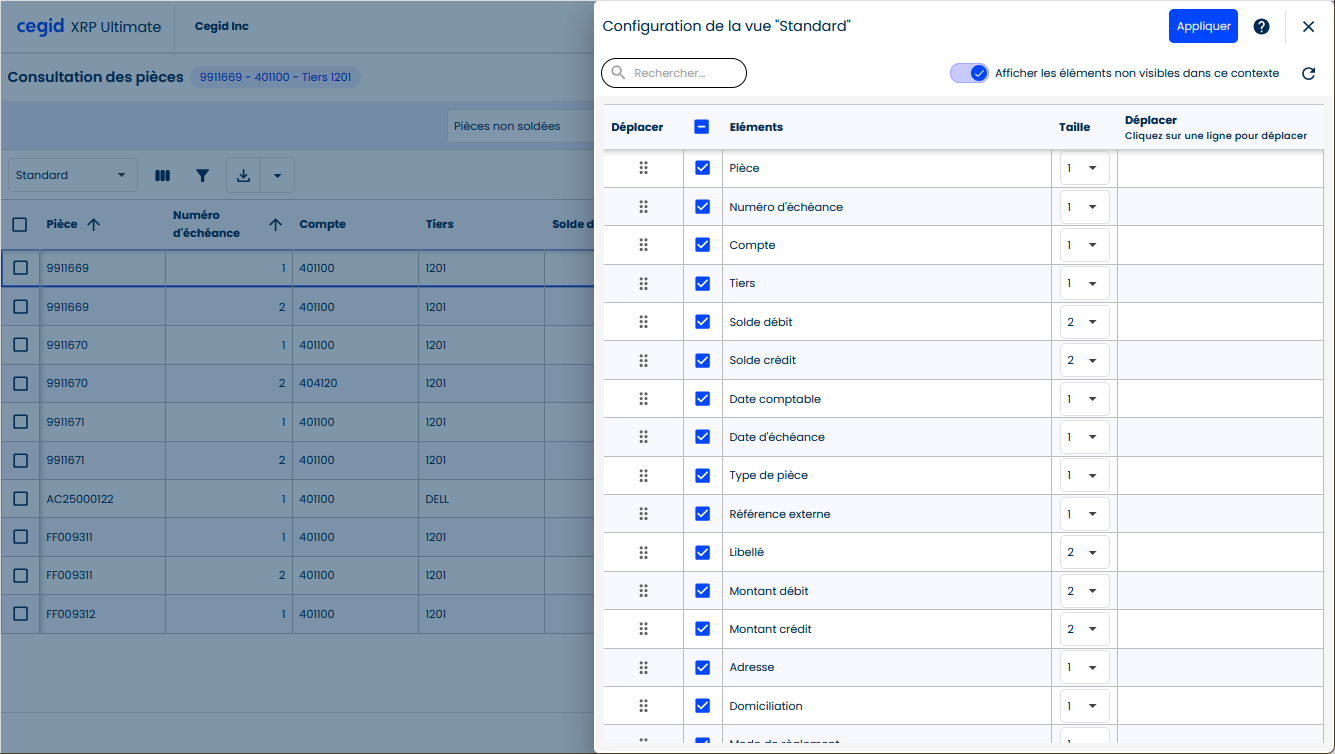Expand the export options dropdown arrow
The image size is (1335, 754).
[277, 176]
